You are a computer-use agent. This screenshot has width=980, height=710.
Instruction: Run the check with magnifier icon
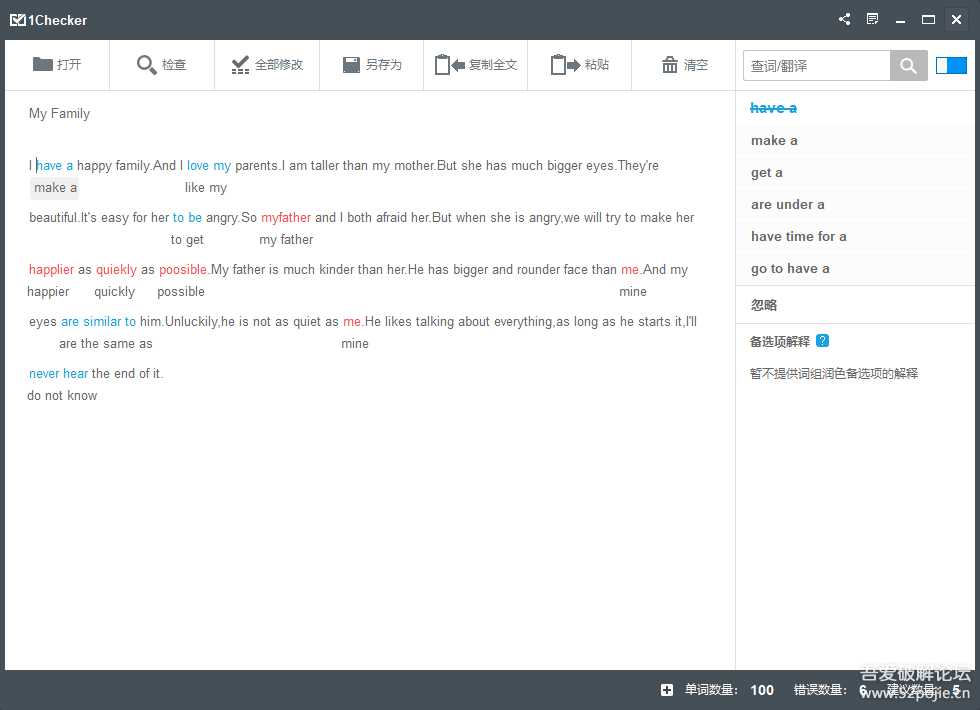[x=147, y=65]
